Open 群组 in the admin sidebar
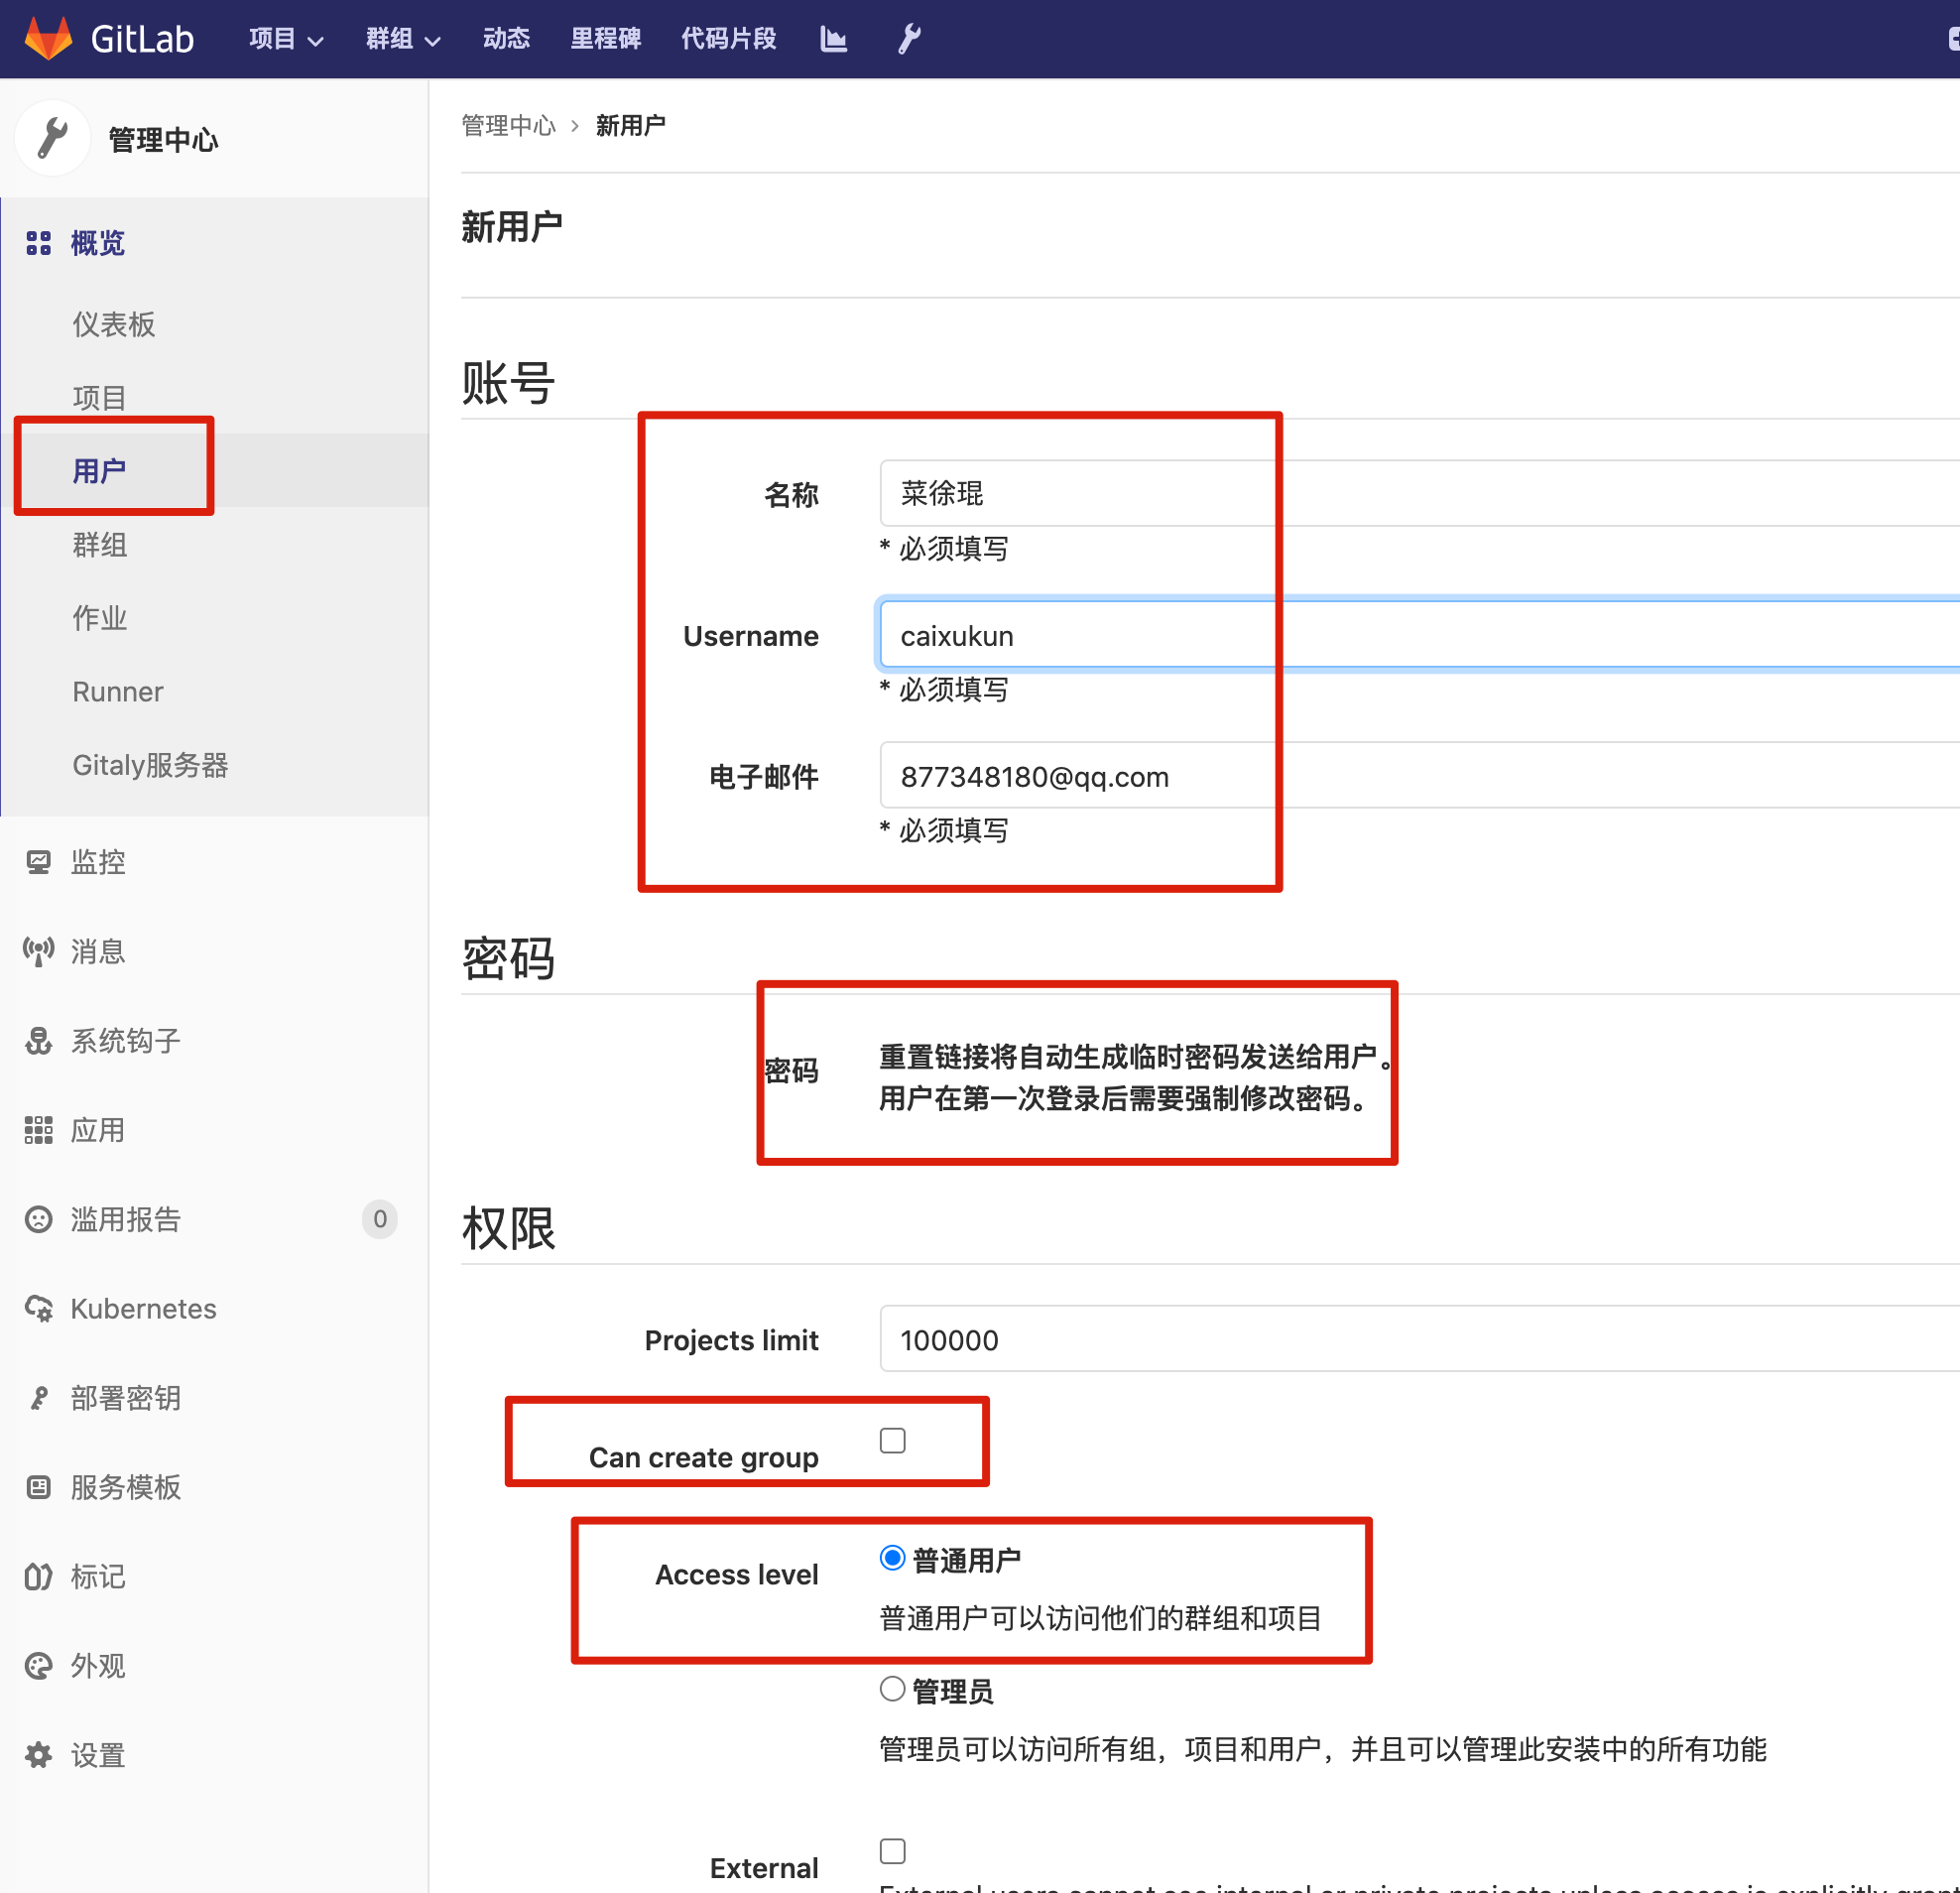1960x1893 pixels. (x=100, y=545)
